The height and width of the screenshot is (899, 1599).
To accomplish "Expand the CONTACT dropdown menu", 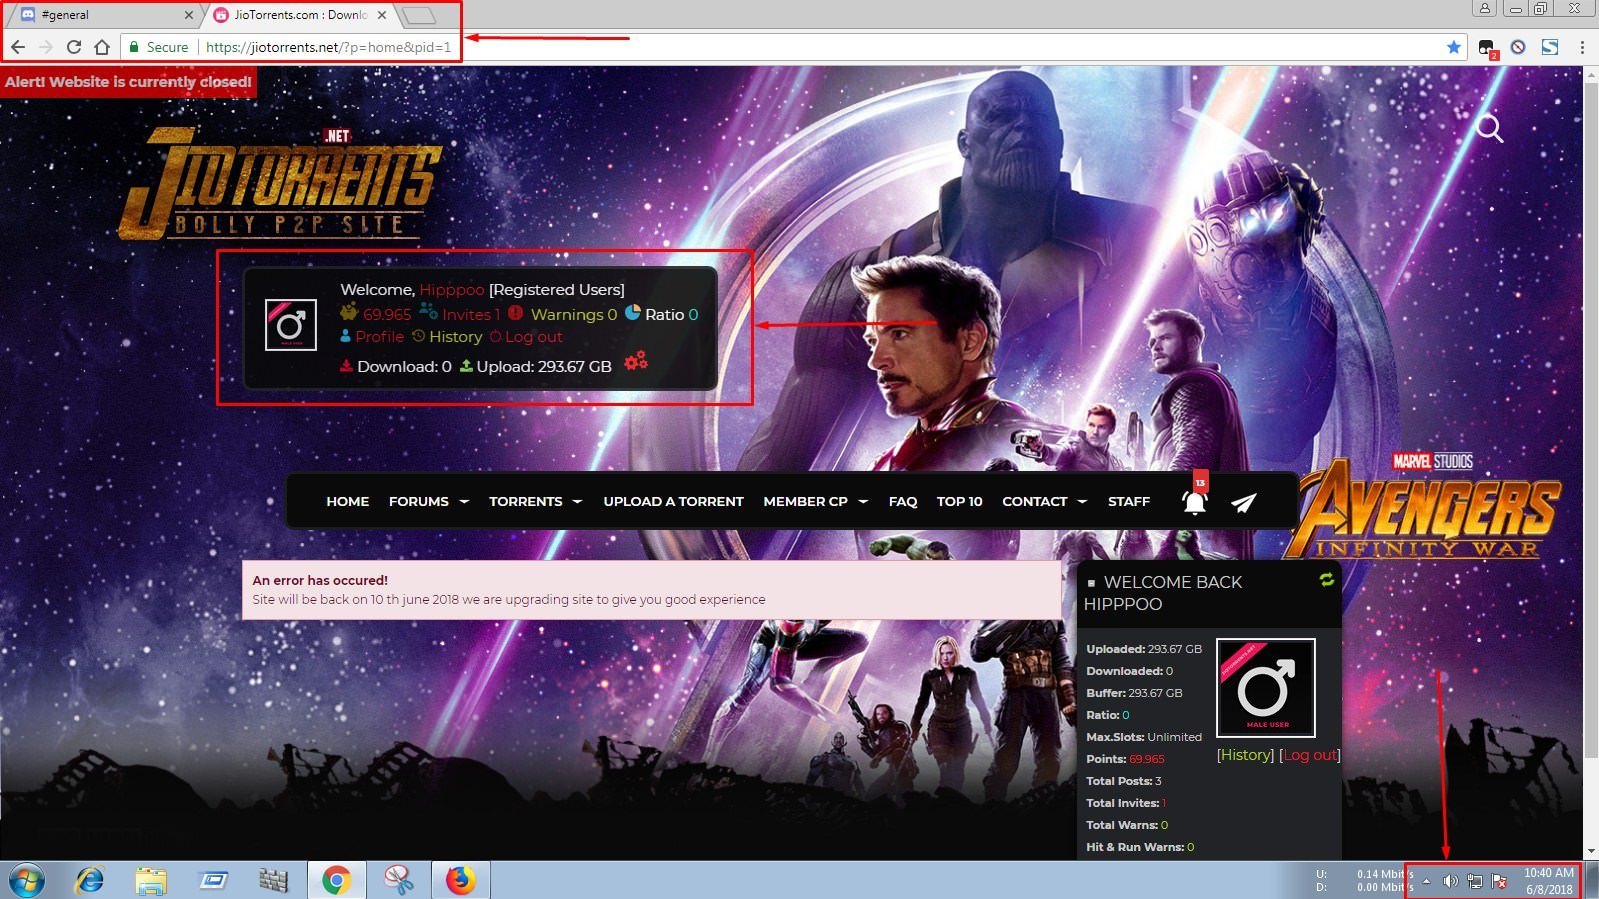I will (x=1044, y=501).
